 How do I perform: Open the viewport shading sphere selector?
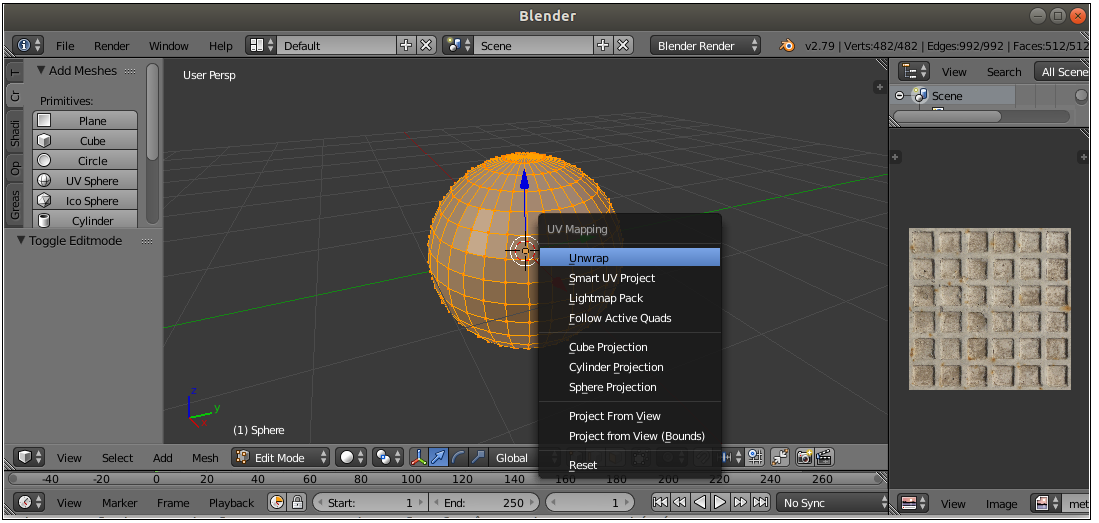[352, 458]
